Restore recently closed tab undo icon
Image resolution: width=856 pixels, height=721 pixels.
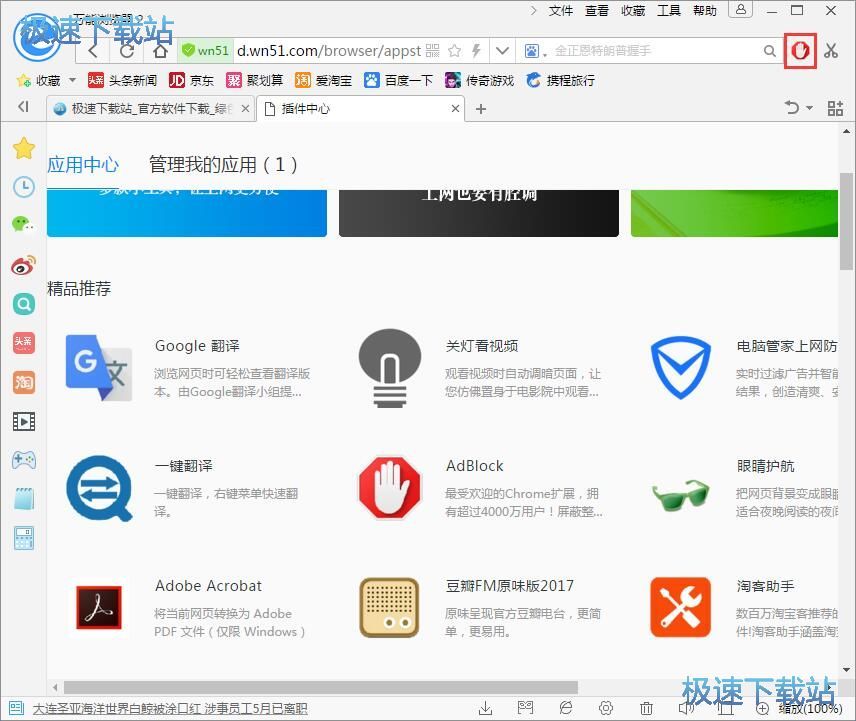click(x=792, y=108)
